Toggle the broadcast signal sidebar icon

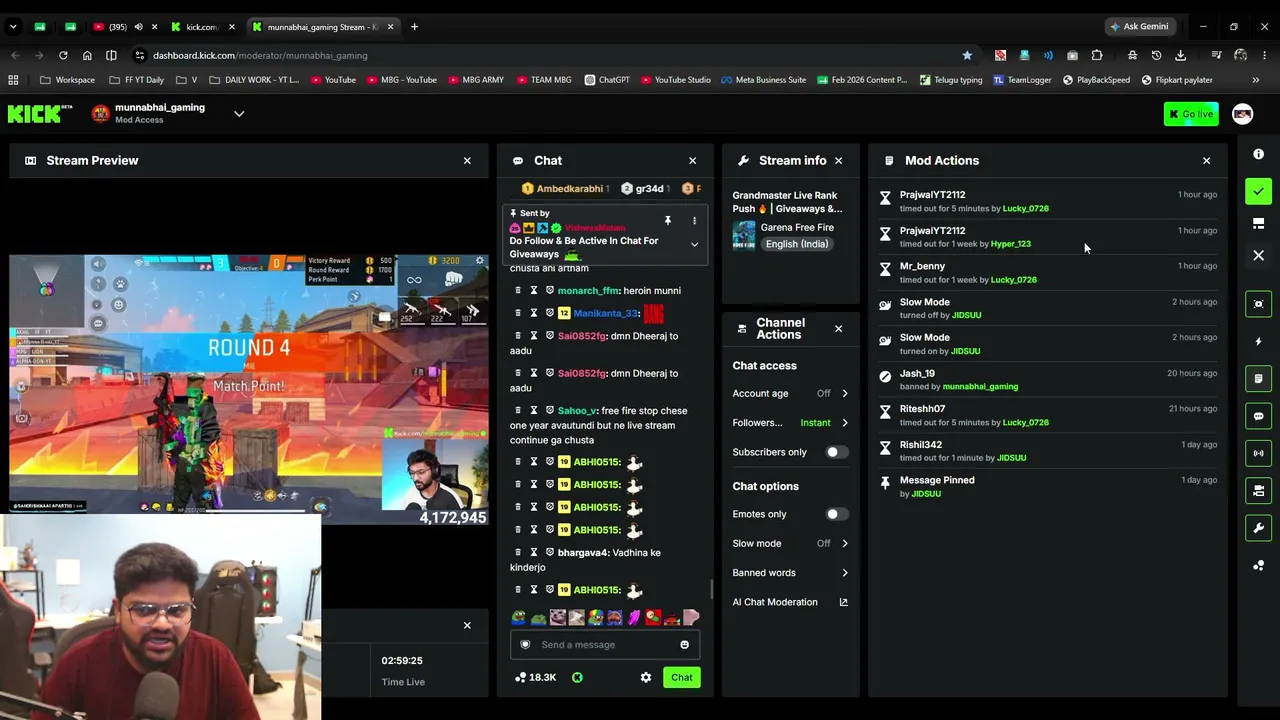[1258, 453]
